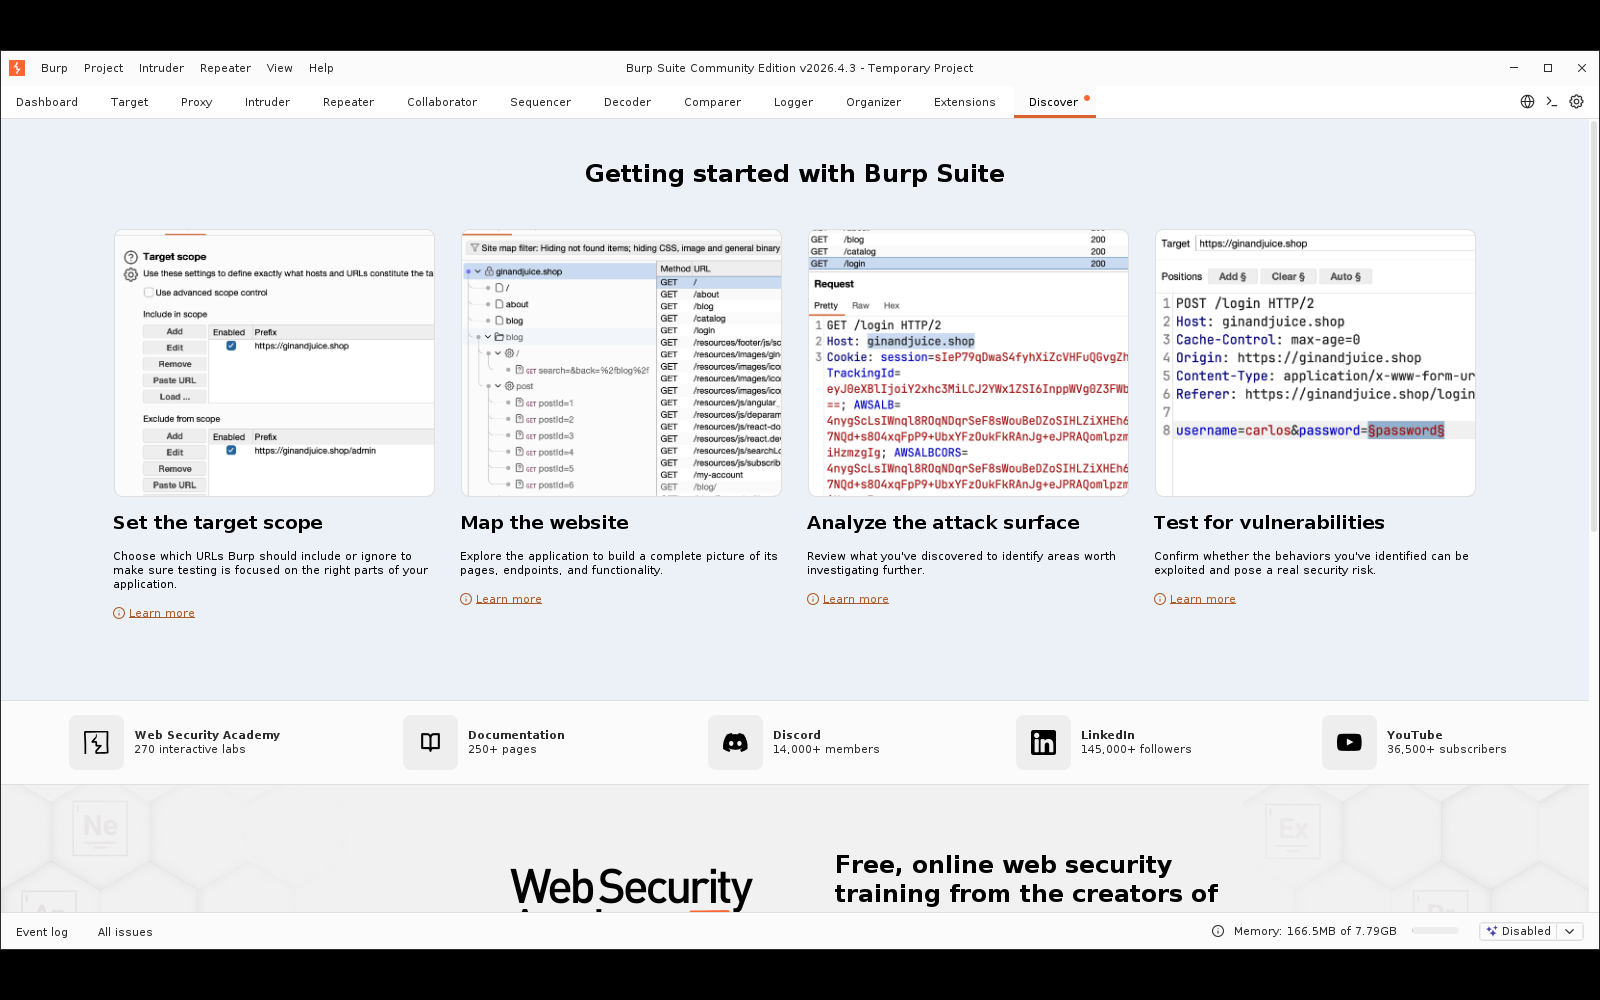Open settings gear icon
This screenshot has height=1000, width=1600.
pyautogui.click(x=1577, y=102)
